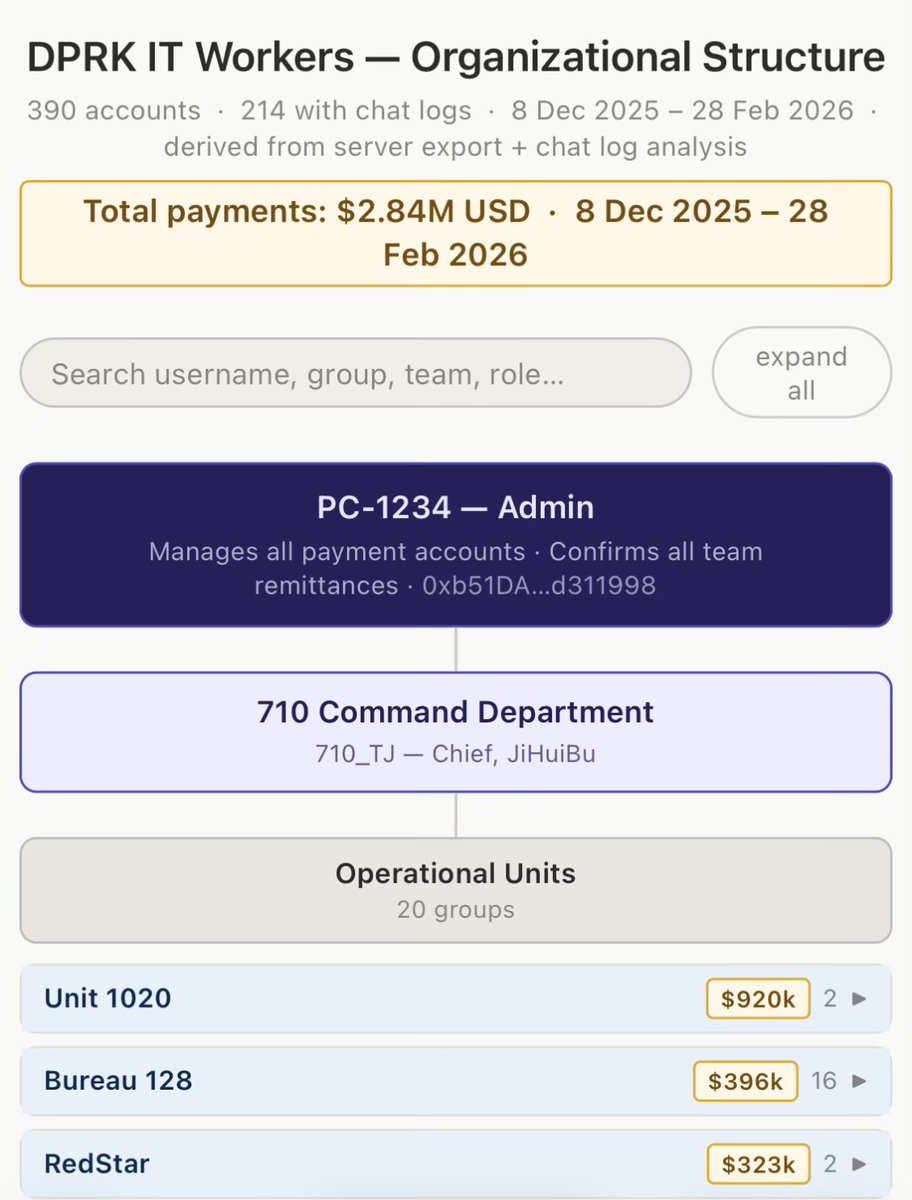Click the member count 2 on RedStar
Viewport: 912px width, 1200px height.
pos(830,1164)
